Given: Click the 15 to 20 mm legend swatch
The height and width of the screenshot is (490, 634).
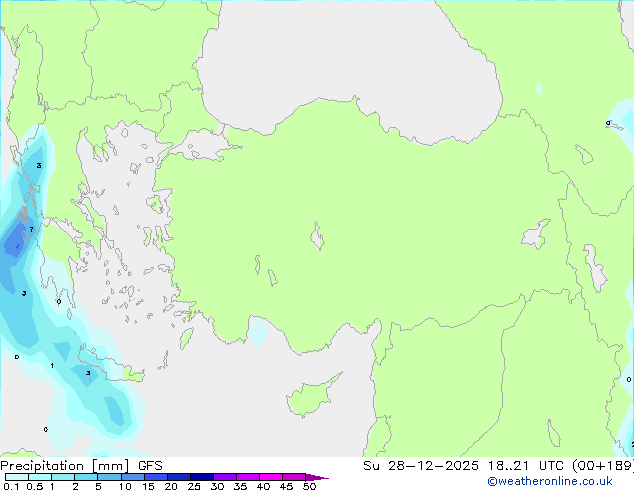Looking at the screenshot, I should pyautogui.click(x=155, y=477).
